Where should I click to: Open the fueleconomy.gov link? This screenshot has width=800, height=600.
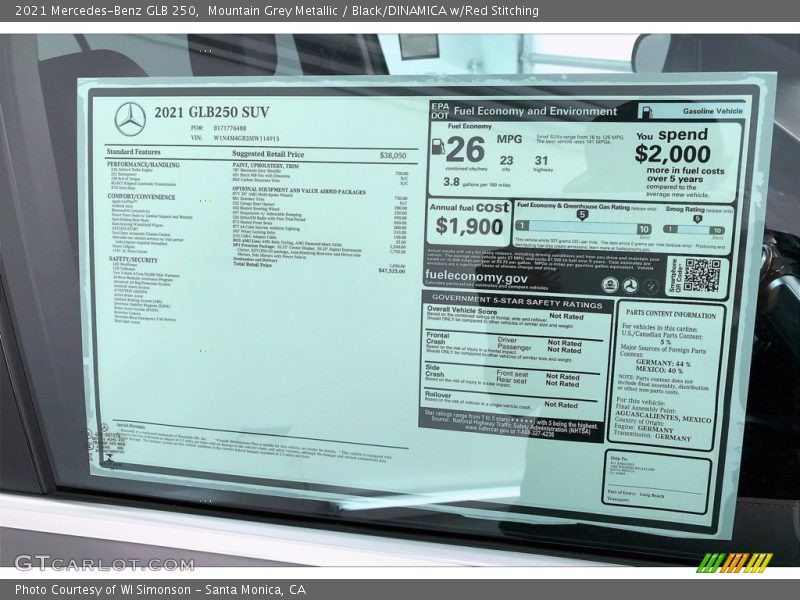[476, 276]
